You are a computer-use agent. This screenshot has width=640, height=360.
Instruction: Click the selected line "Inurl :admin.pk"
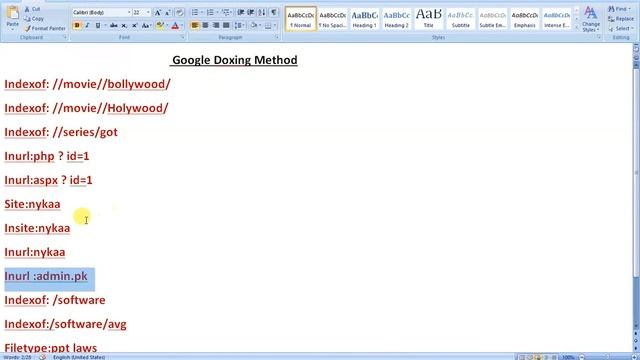pos(46,276)
